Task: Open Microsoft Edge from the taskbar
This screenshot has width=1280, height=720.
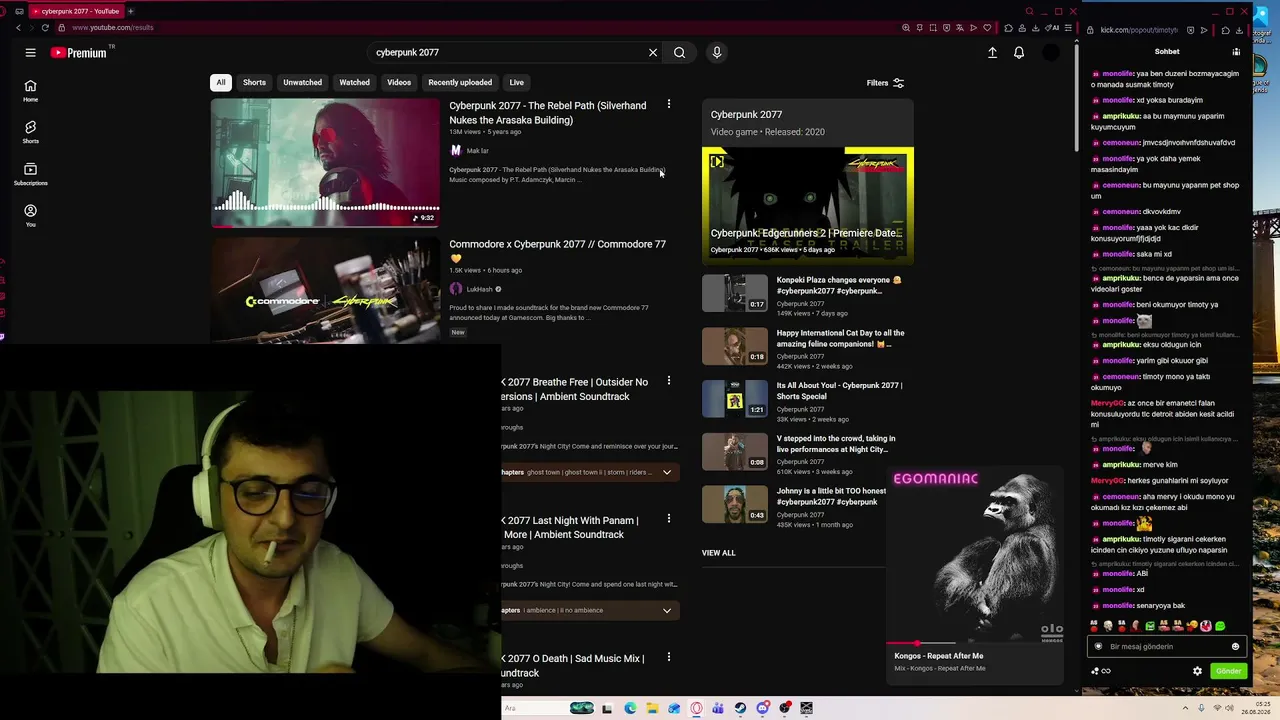Action: point(630,708)
